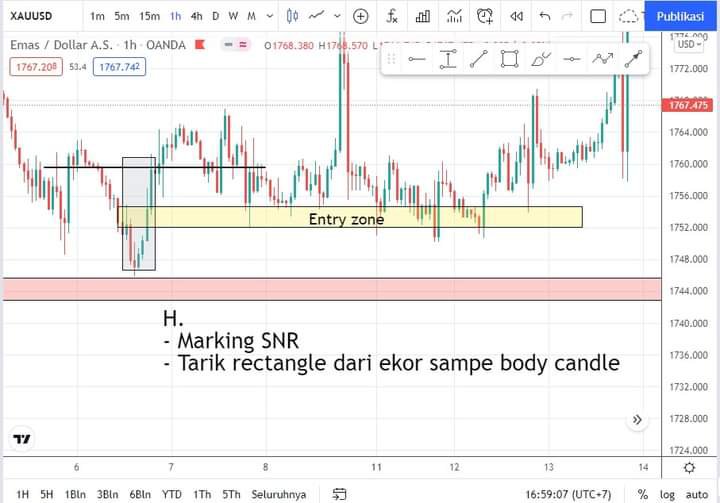Expand the timeframe interval dropdown arrow
Viewport: 720px width, 503px height.
(269, 16)
